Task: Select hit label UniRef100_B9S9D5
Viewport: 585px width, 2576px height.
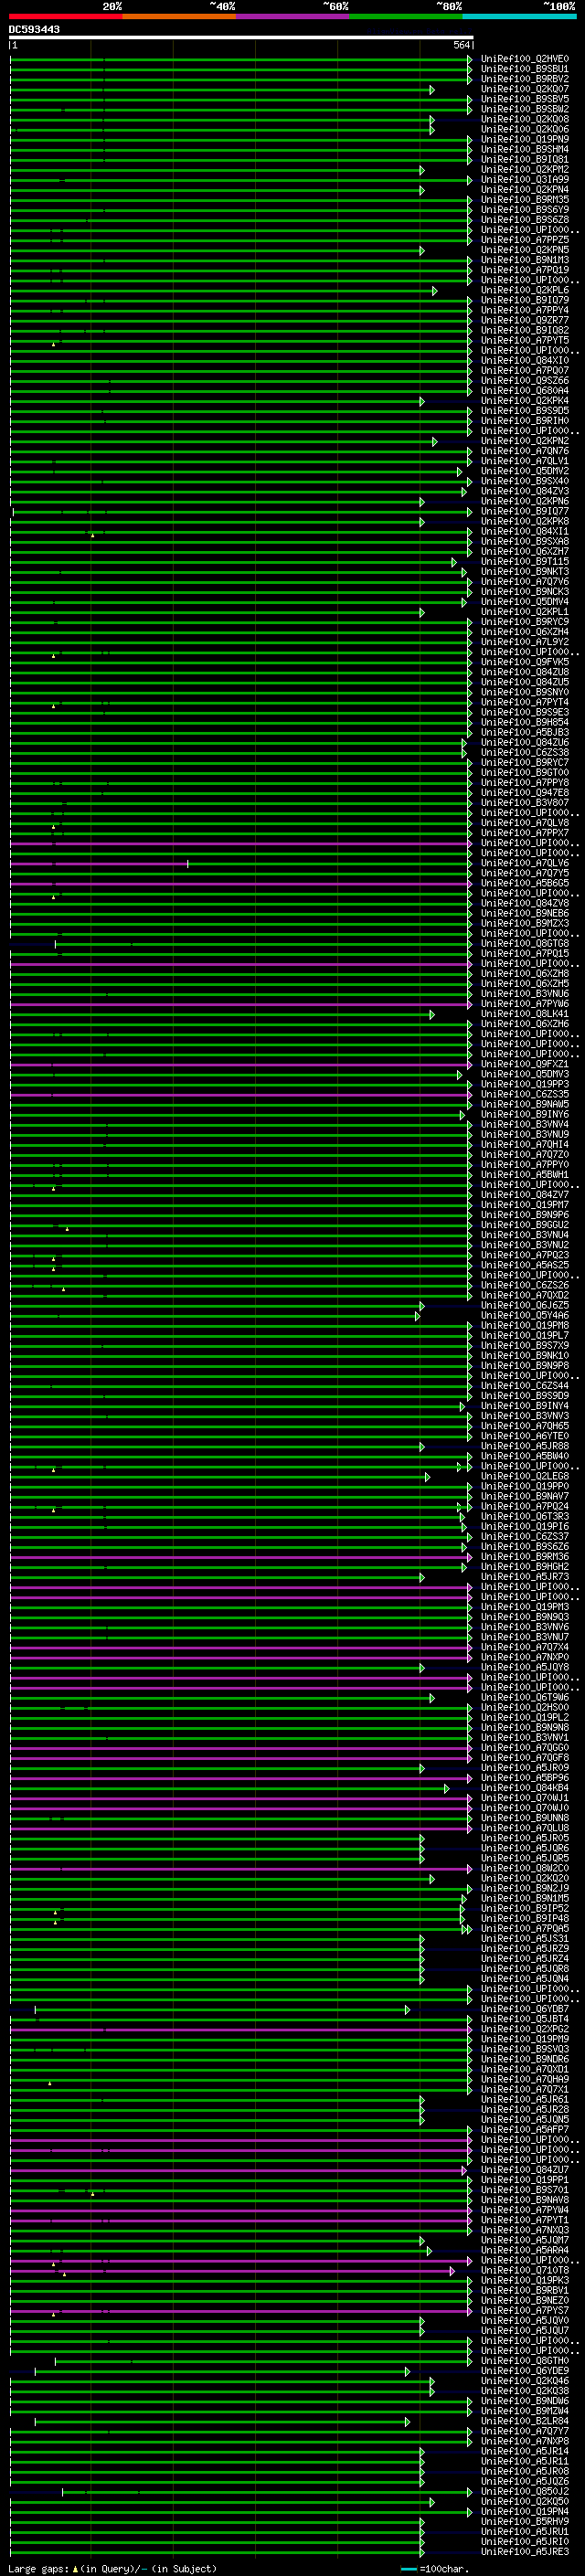Action: pyautogui.click(x=525, y=411)
